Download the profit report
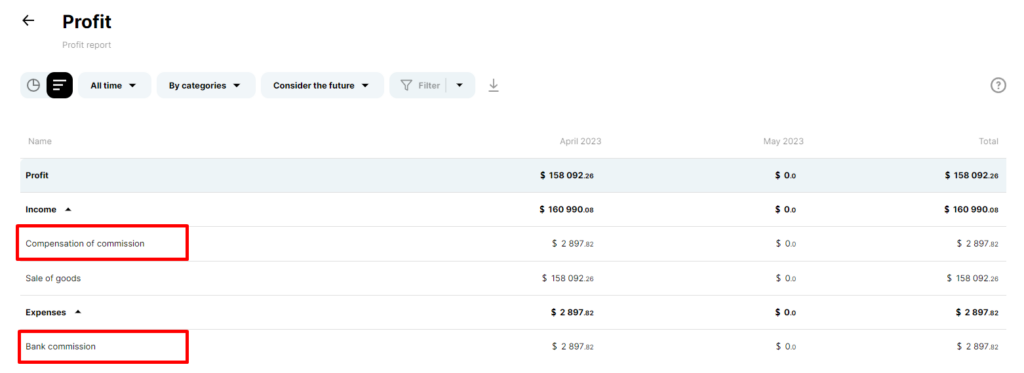Screen dimensions: 1024x373 coord(494,86)
